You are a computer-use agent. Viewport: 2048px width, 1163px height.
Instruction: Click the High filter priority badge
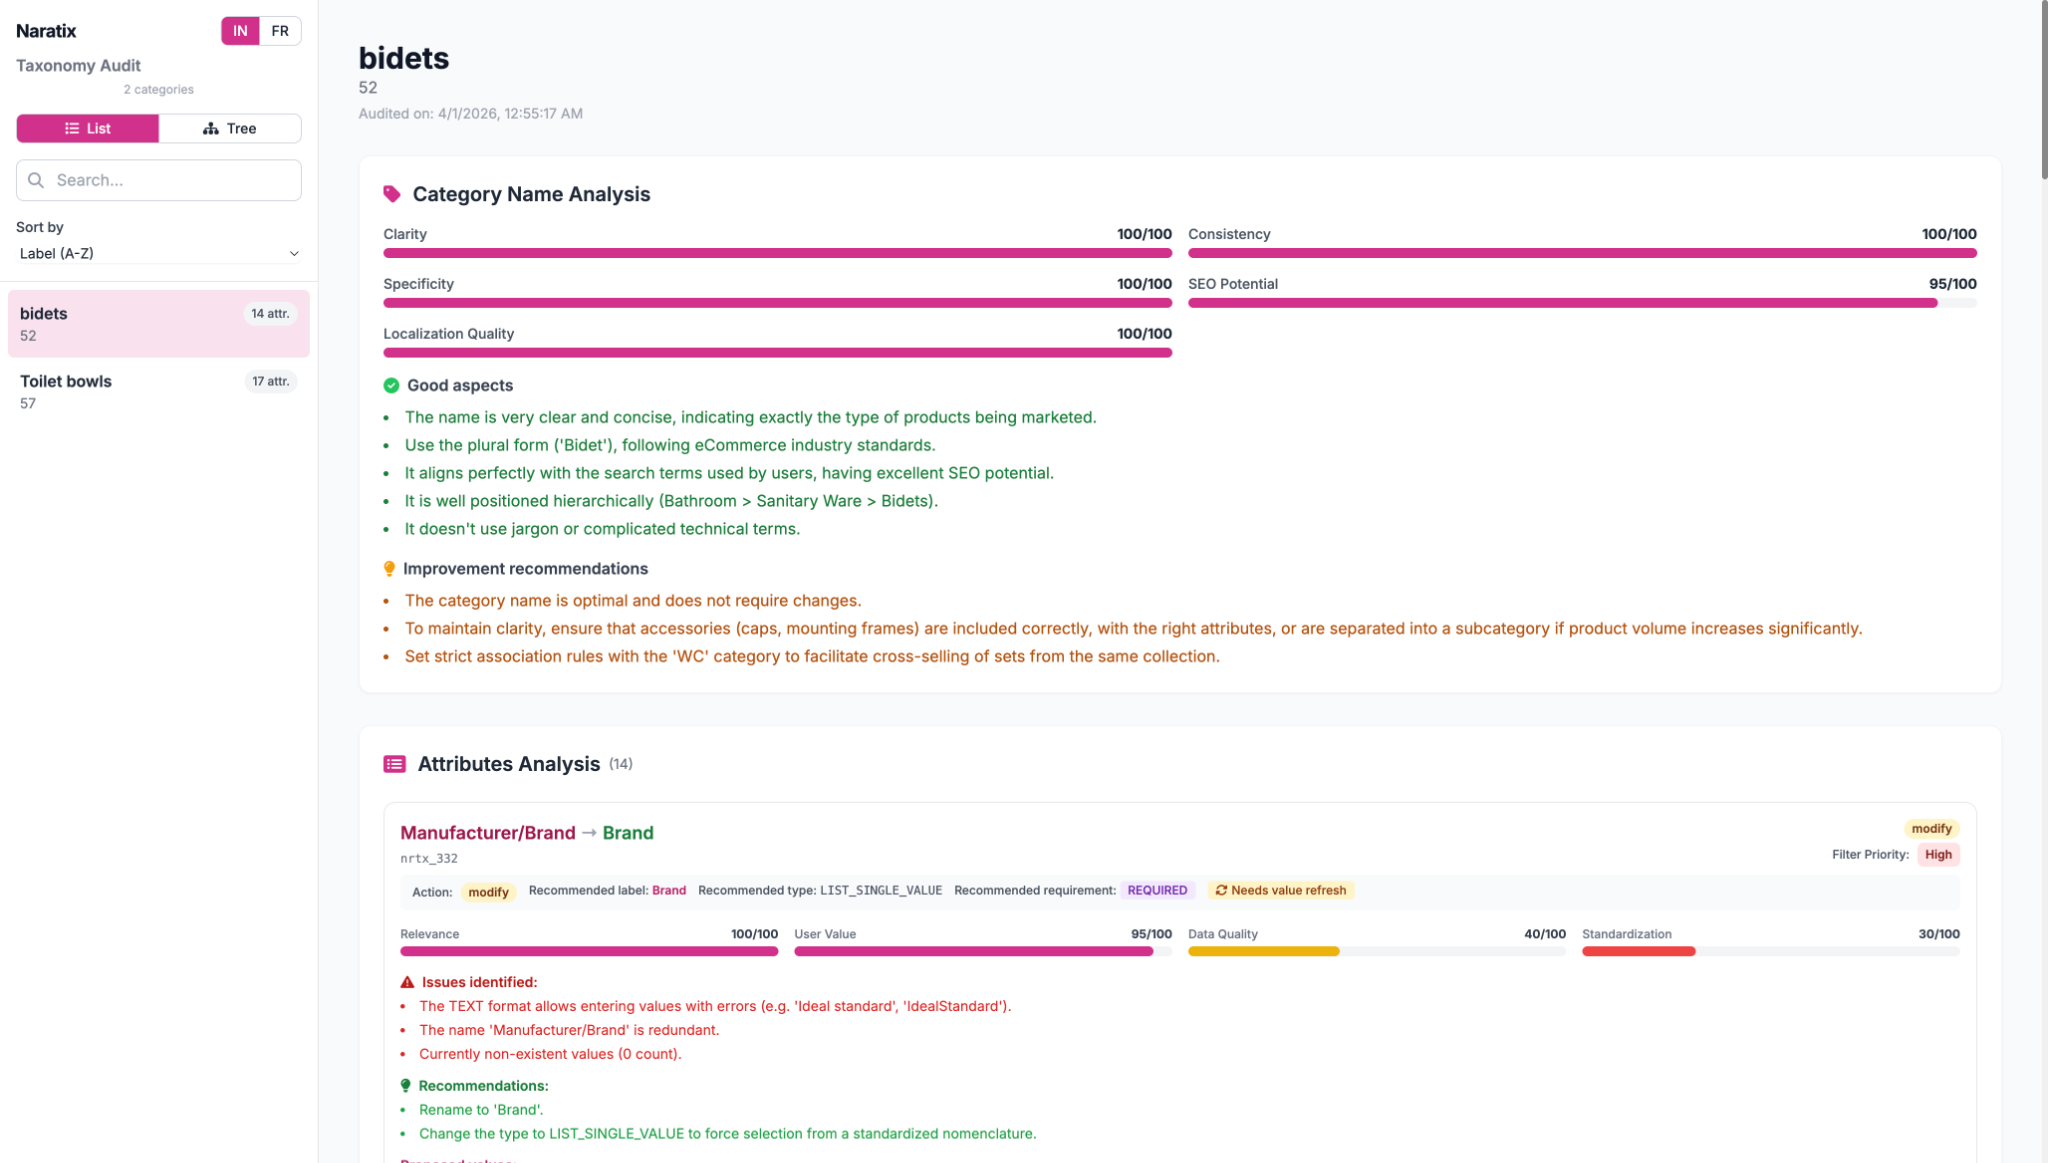pyautogui.click(x=1938, y=854)
